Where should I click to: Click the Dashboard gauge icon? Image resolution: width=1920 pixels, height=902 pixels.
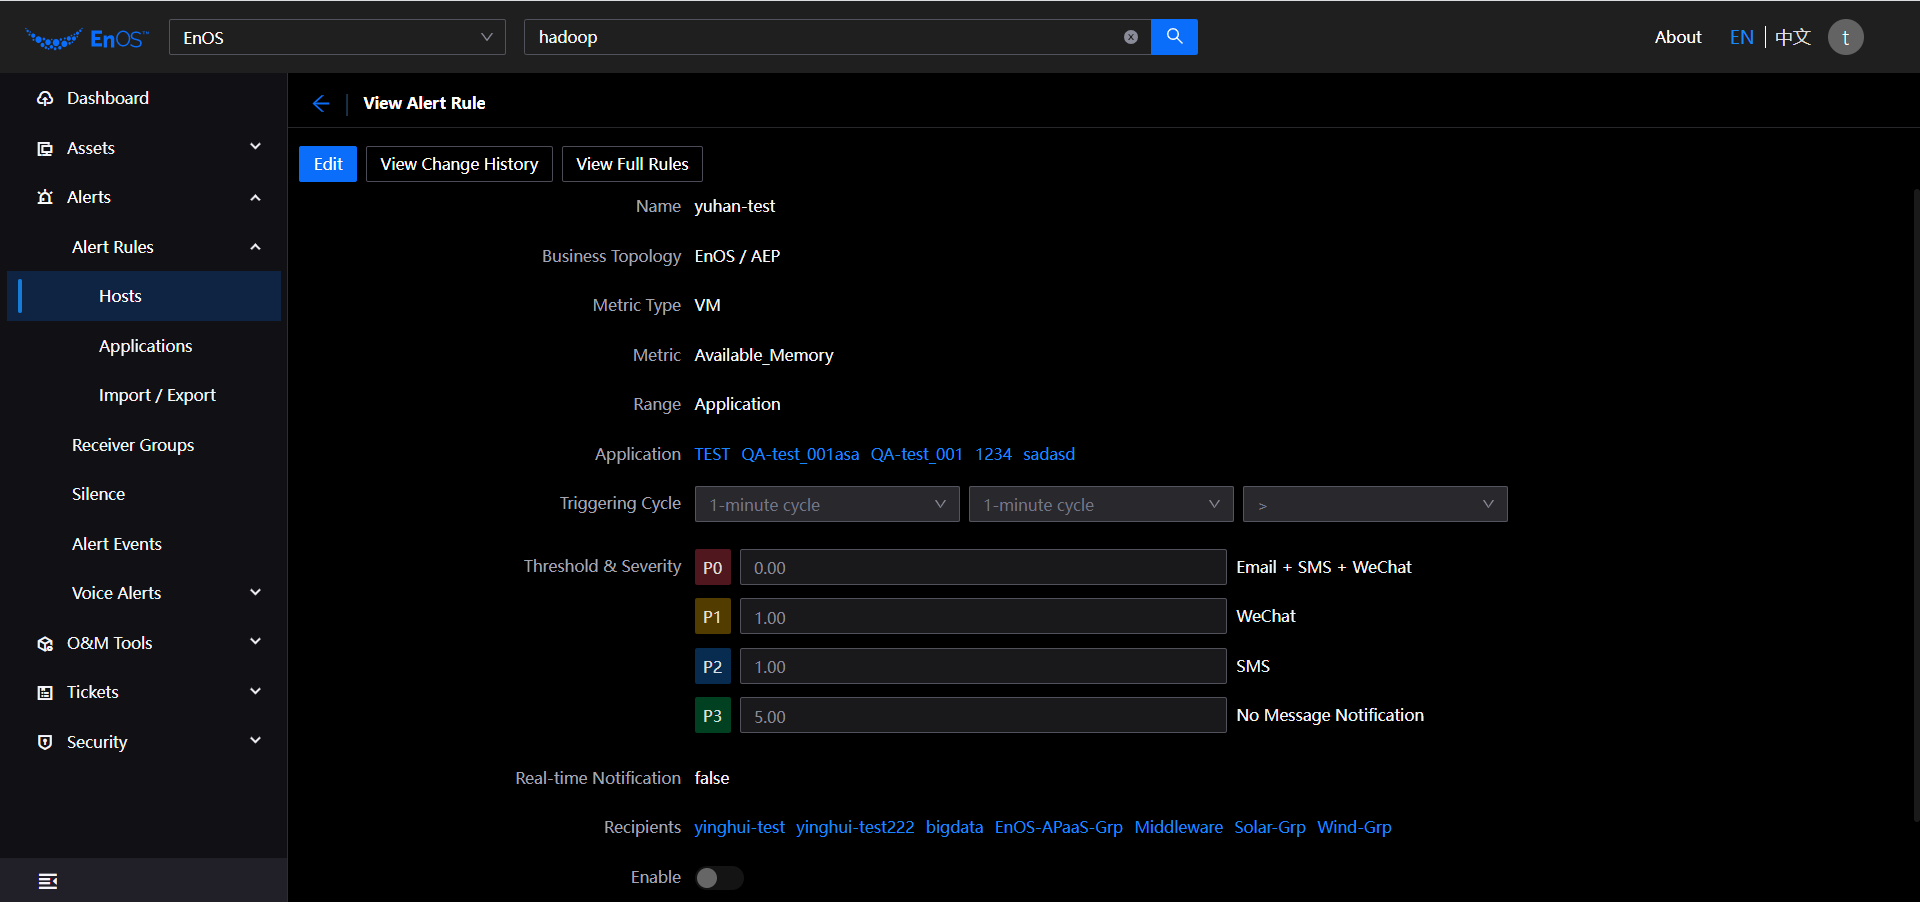point(45,98)
